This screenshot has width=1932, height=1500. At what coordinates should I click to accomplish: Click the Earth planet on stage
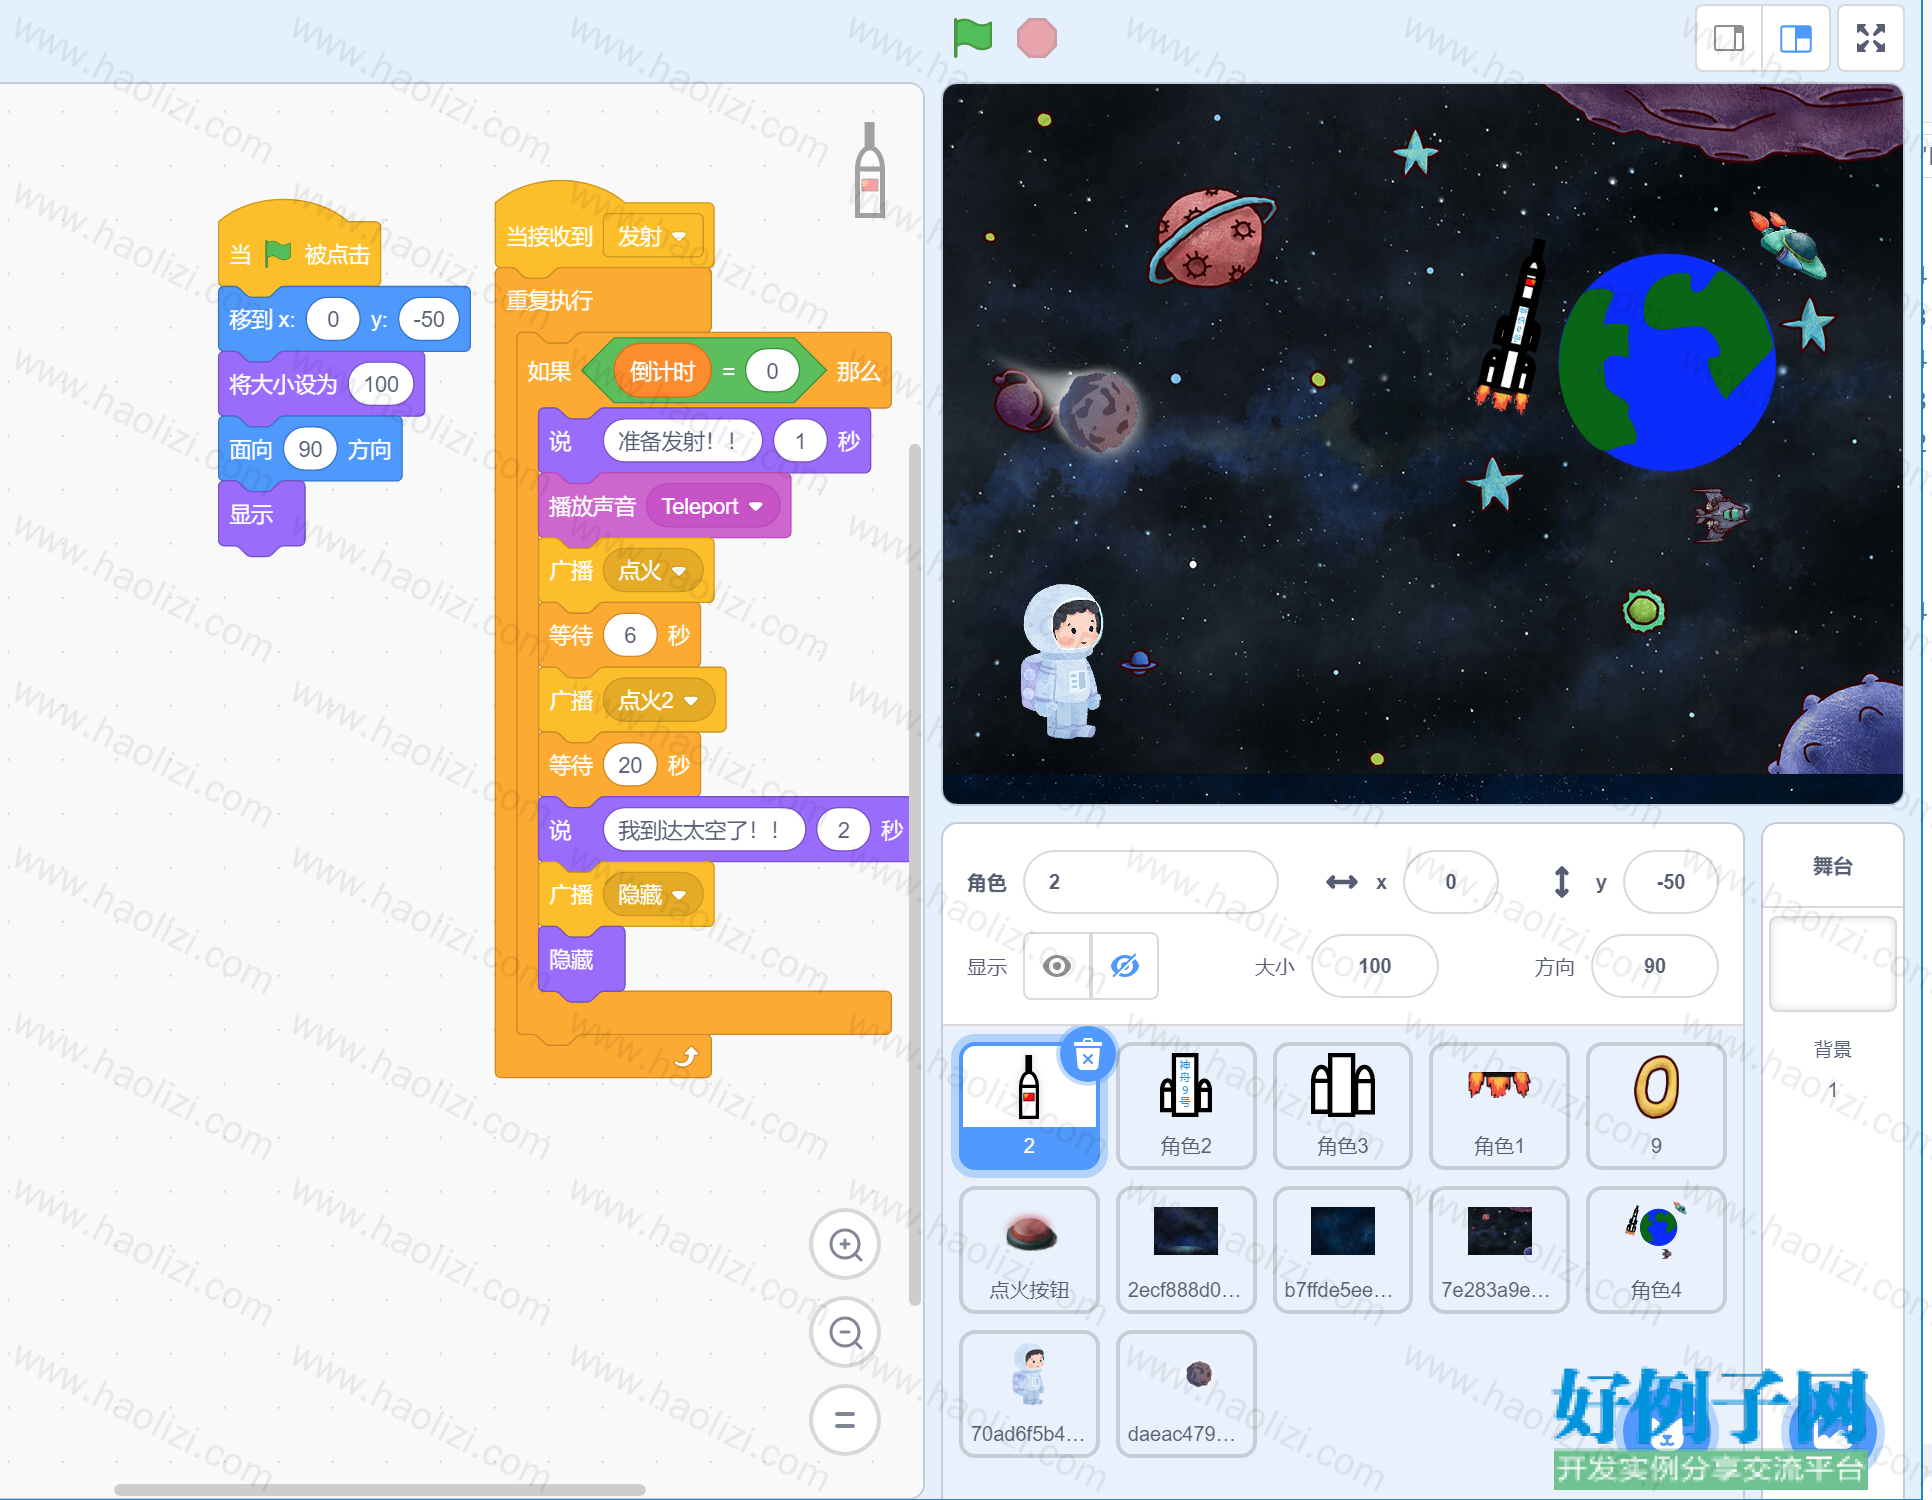point(1667,362)
